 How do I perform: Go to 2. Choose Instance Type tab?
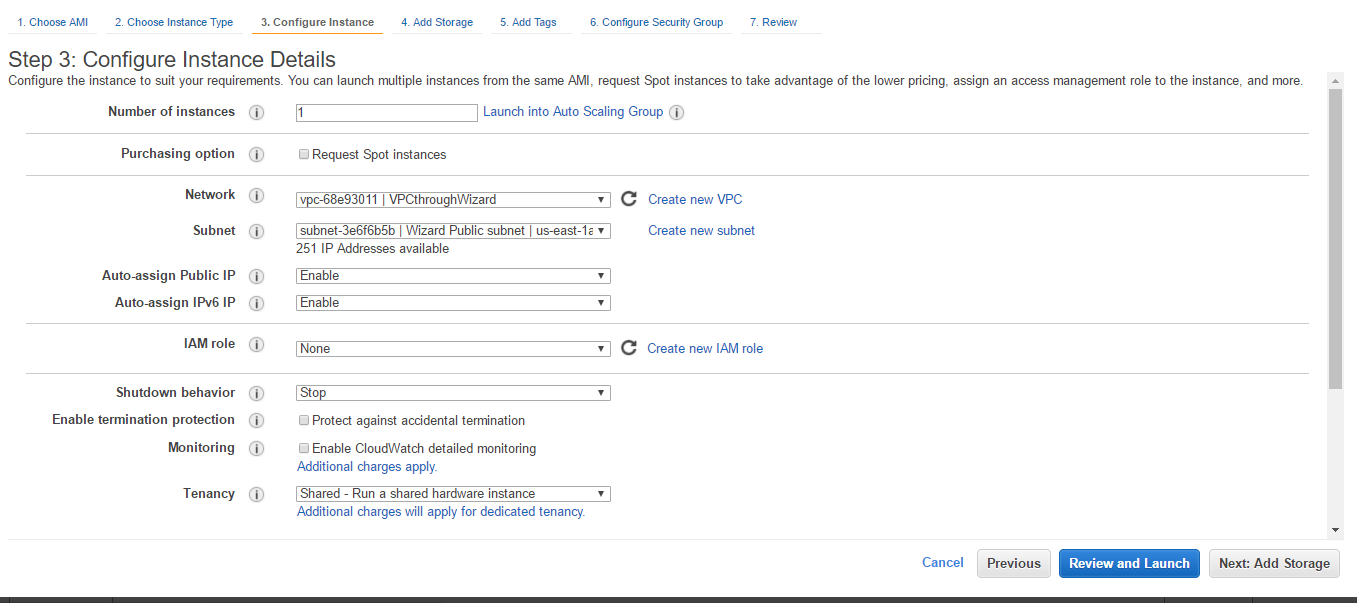pos(174,22)
